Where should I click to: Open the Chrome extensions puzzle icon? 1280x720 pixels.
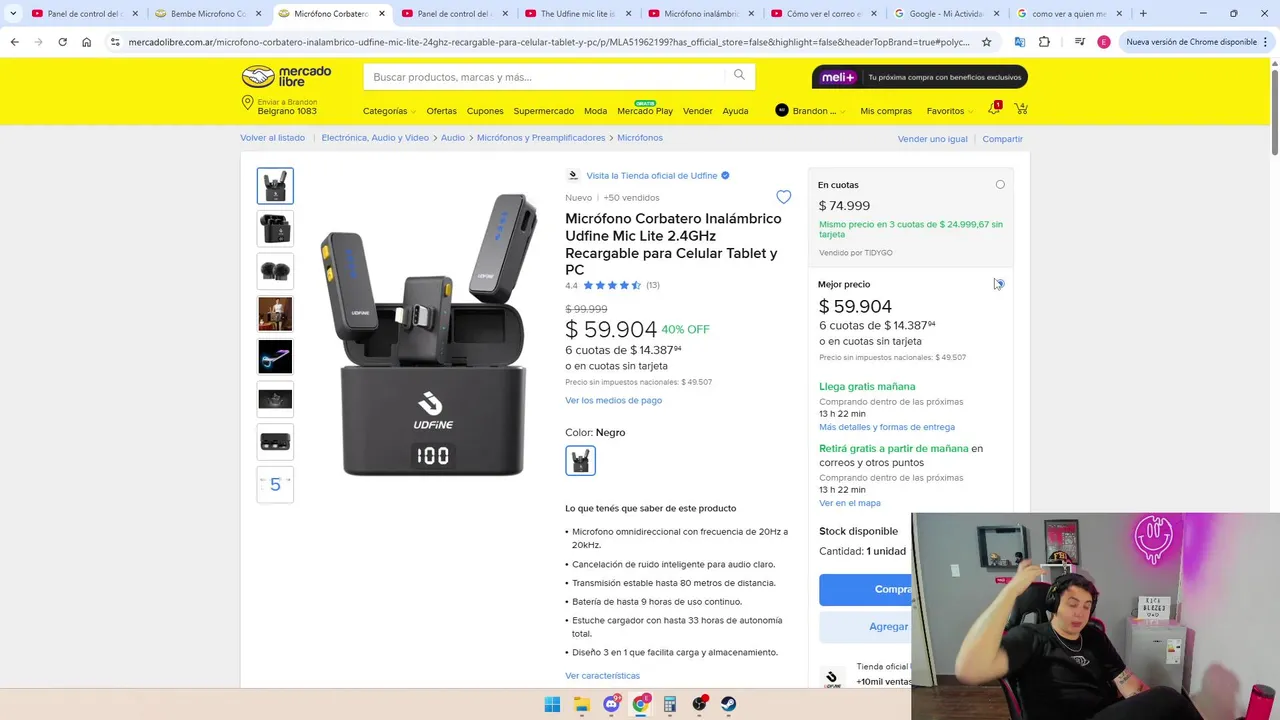(x=1044, y=42)
